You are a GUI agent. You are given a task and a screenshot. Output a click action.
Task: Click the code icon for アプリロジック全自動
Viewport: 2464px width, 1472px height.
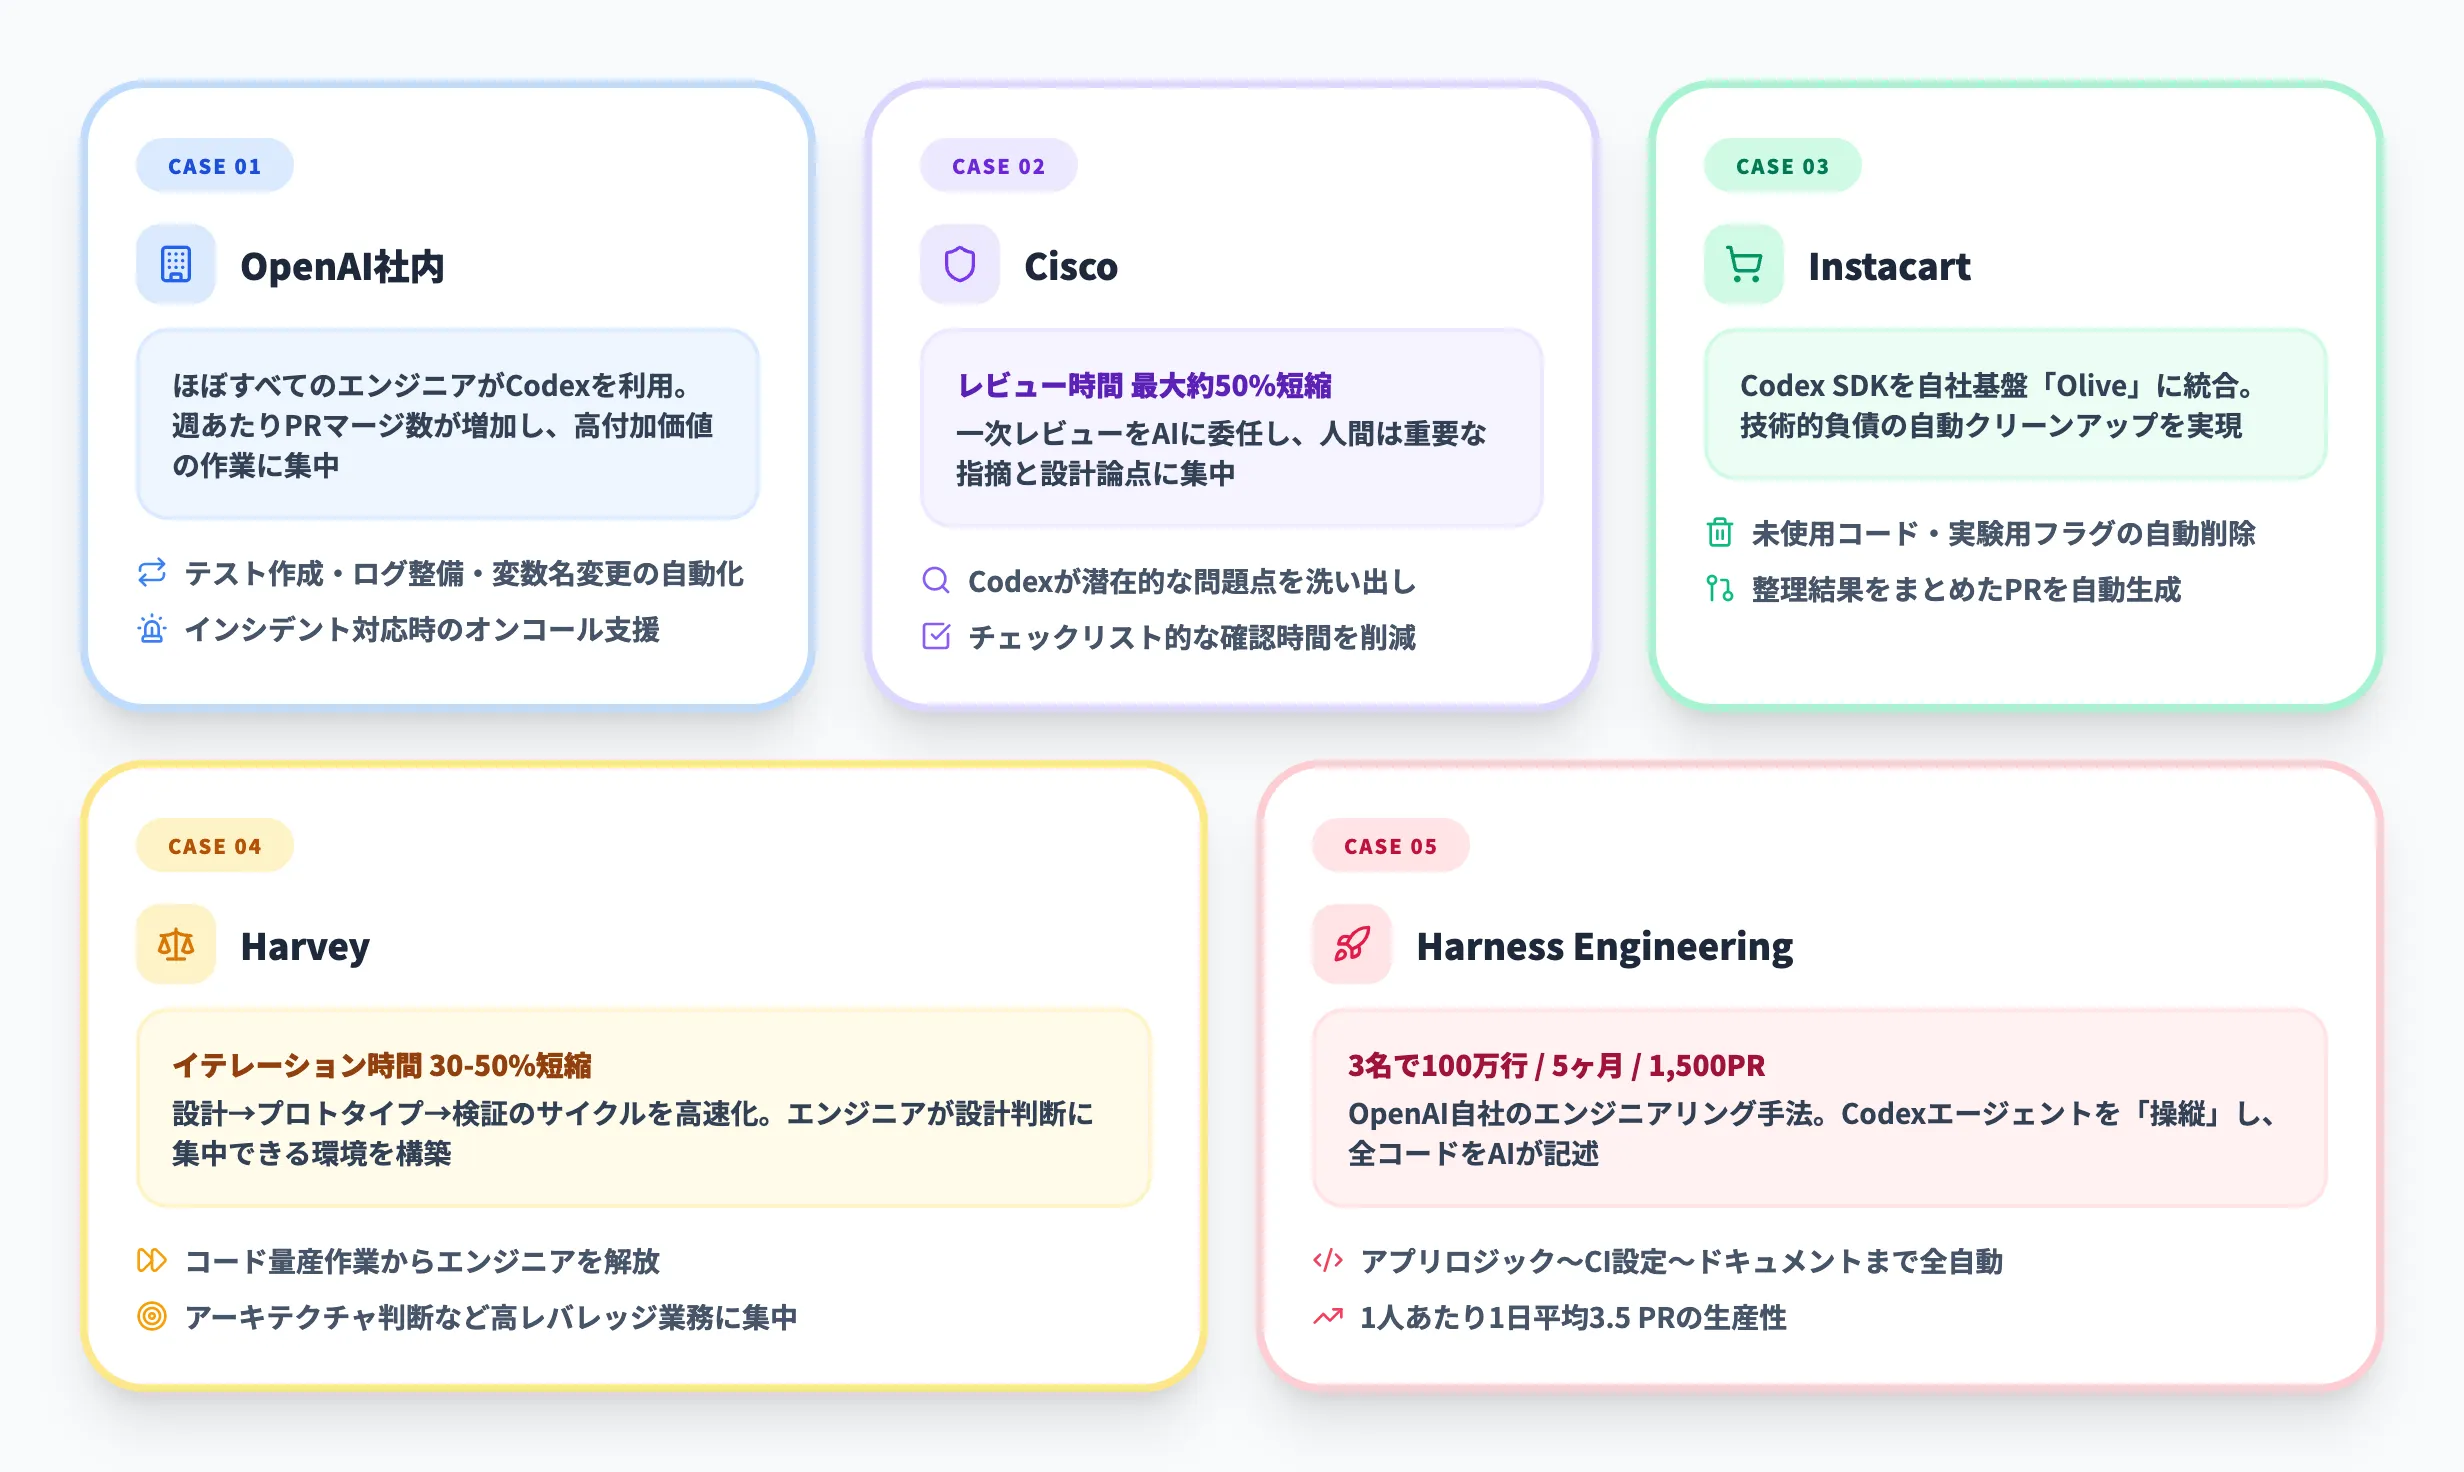click(1327, 1261)
